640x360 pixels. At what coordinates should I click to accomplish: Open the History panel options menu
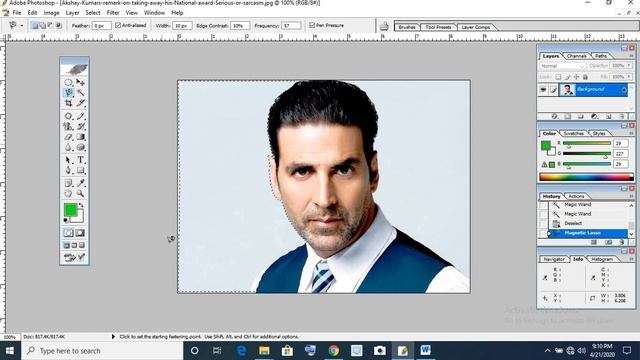pos(631,196)
